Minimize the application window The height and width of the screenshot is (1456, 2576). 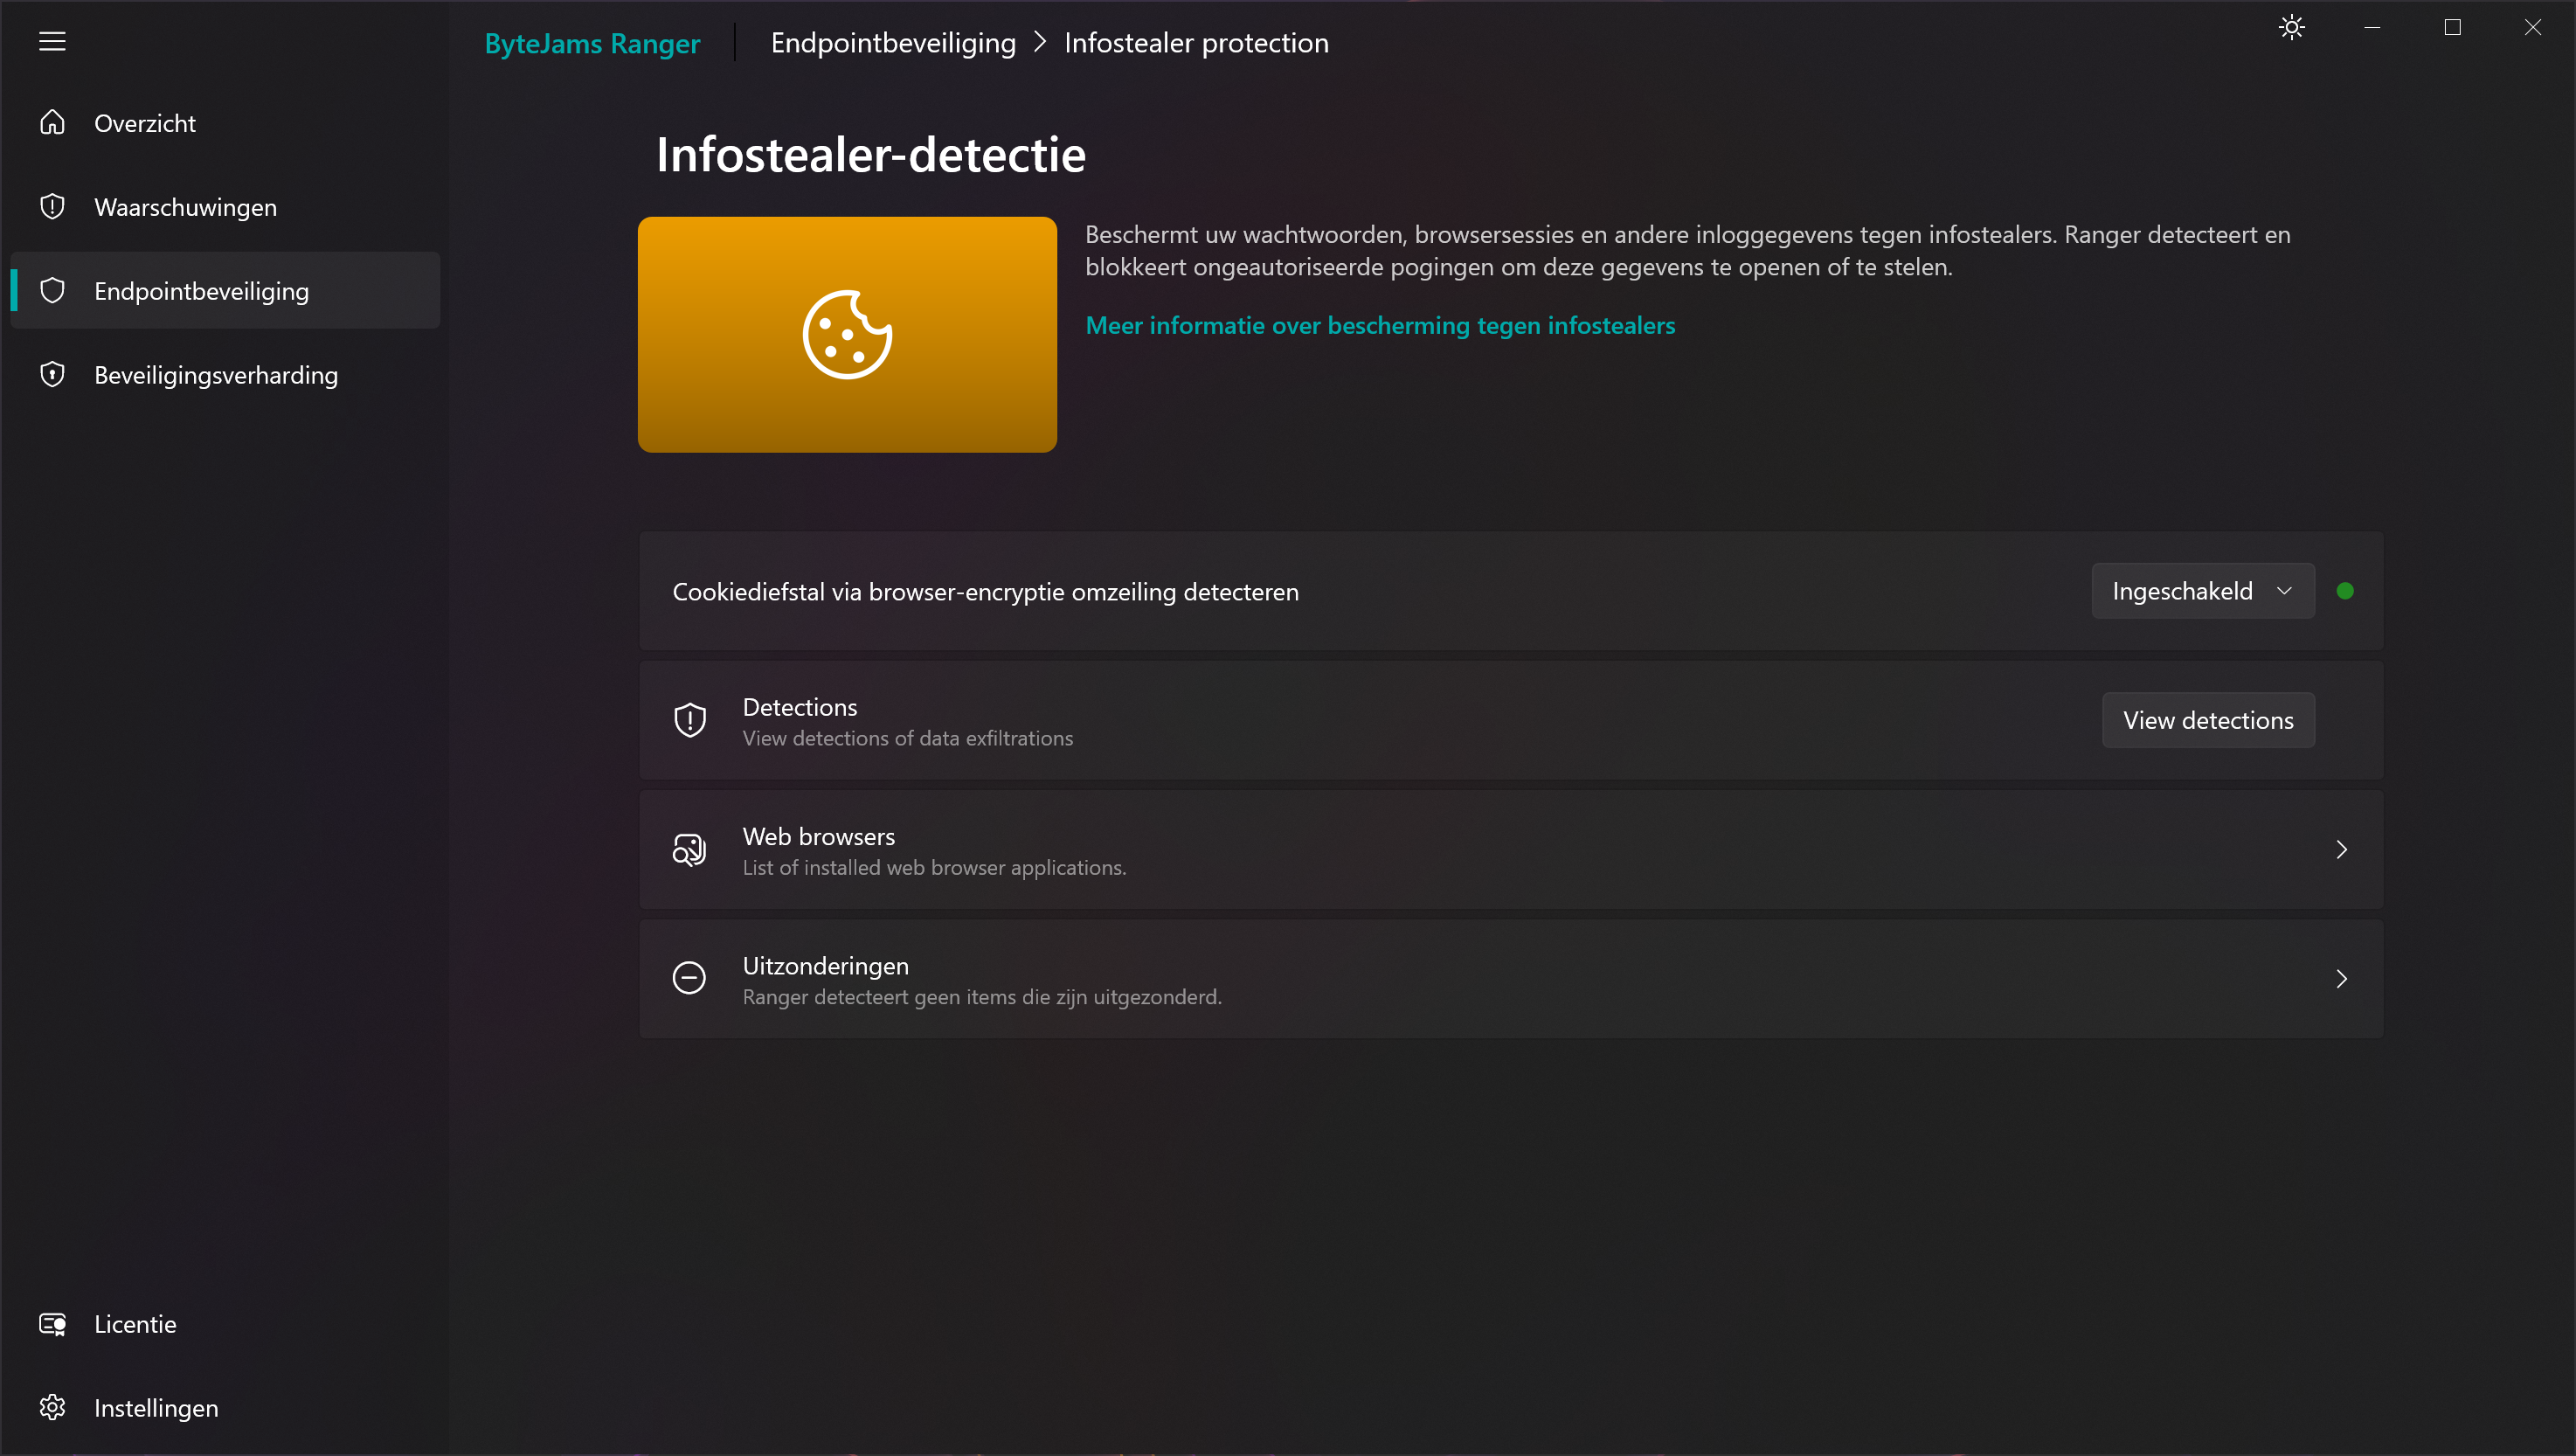click(2372, 27)
